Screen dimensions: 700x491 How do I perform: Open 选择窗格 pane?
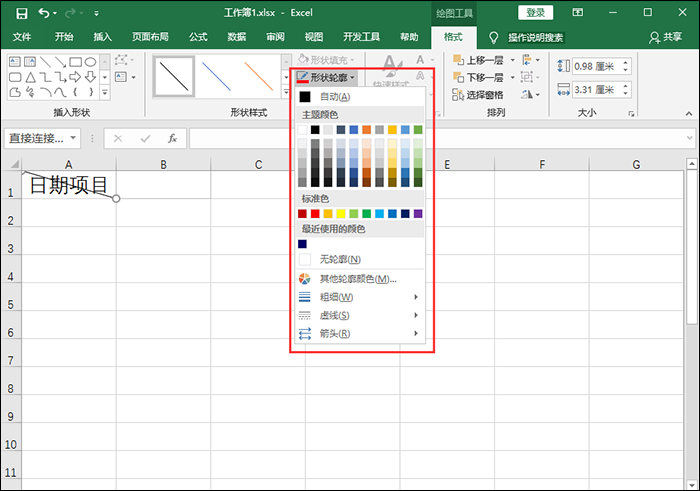(x=478, y=95)
